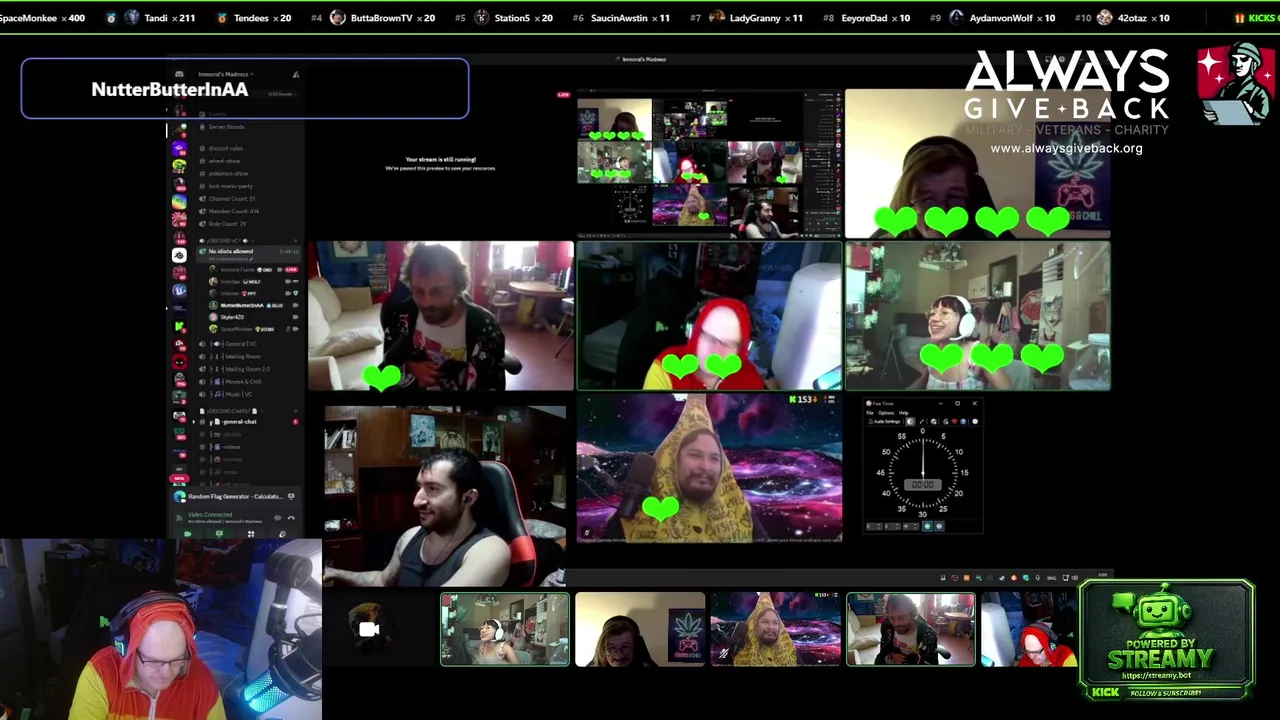Click ENG language indicator in taskbar

tap(1052, 577)
